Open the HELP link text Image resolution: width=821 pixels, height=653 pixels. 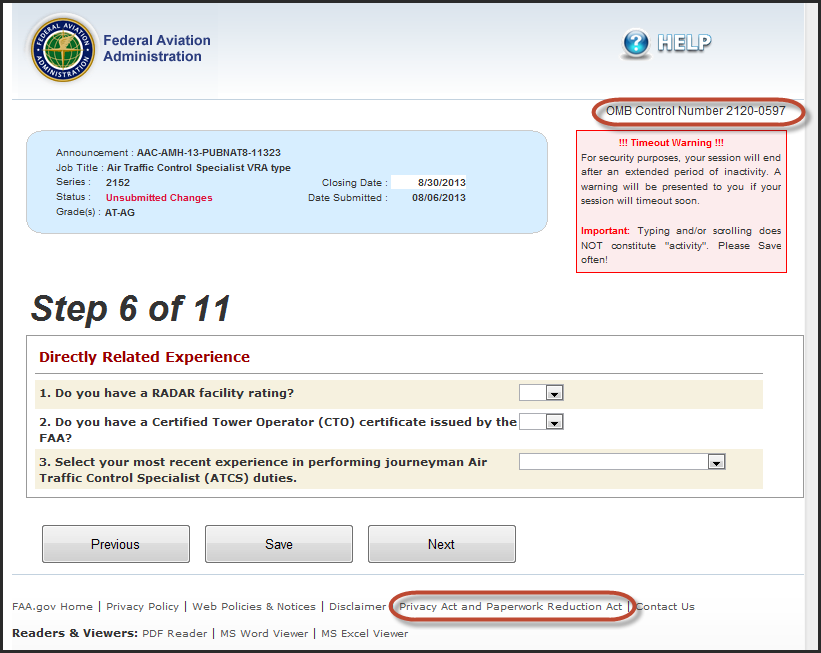(x=684, y=42)
